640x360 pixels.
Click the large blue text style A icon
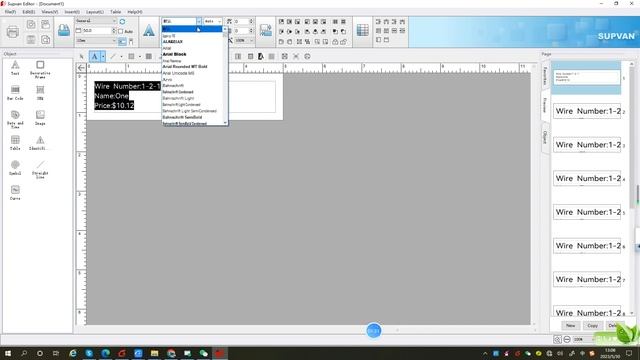pyautogui.click(x=149, y=31)
